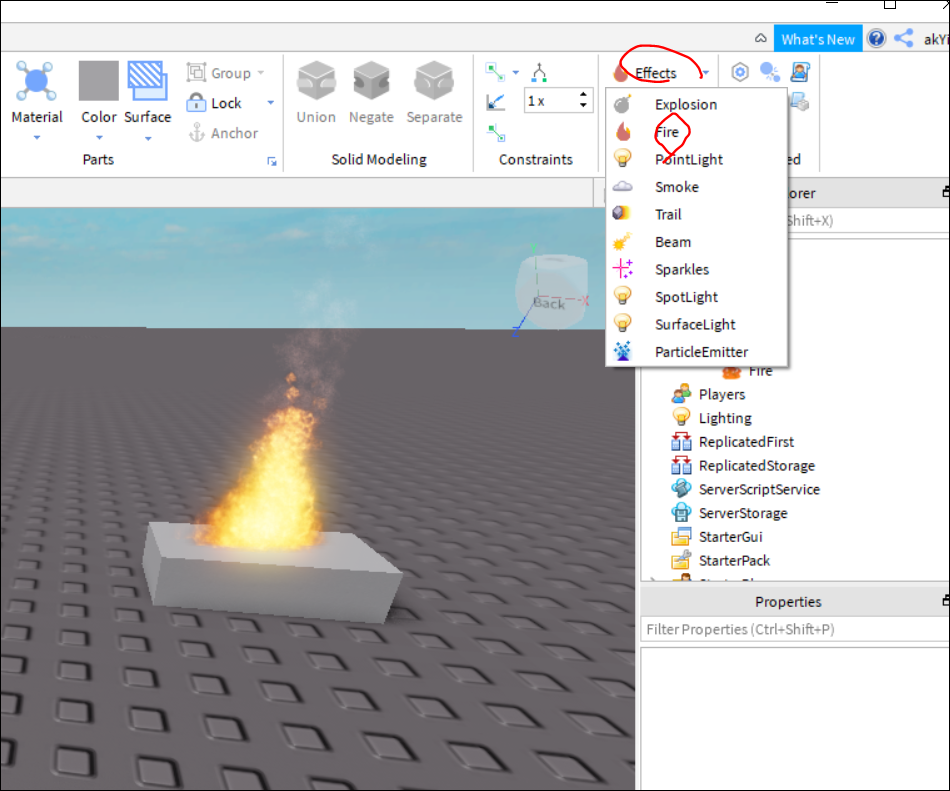This screenshot has height=791, width=950.
Task: Click the constraint scale 1x field
Action: (x=552, y=101)
